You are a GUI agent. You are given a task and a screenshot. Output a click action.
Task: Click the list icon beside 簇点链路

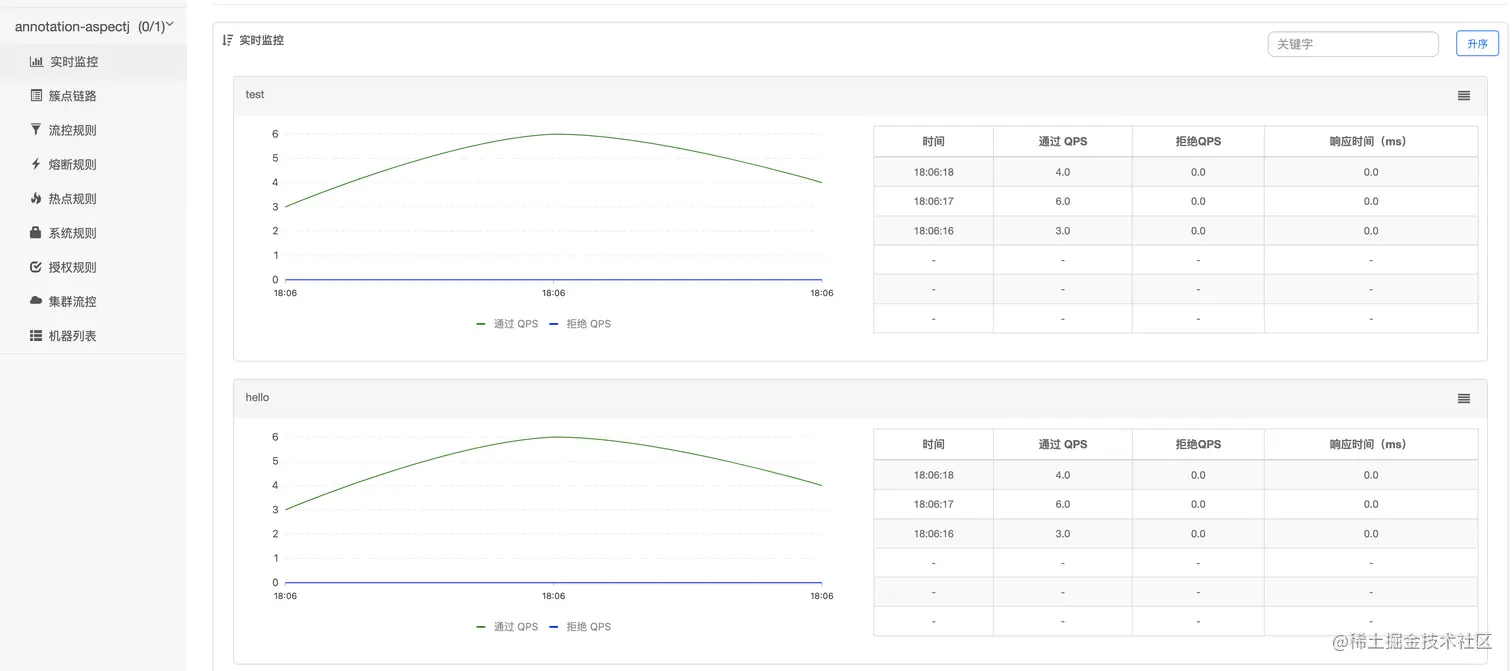36,96
